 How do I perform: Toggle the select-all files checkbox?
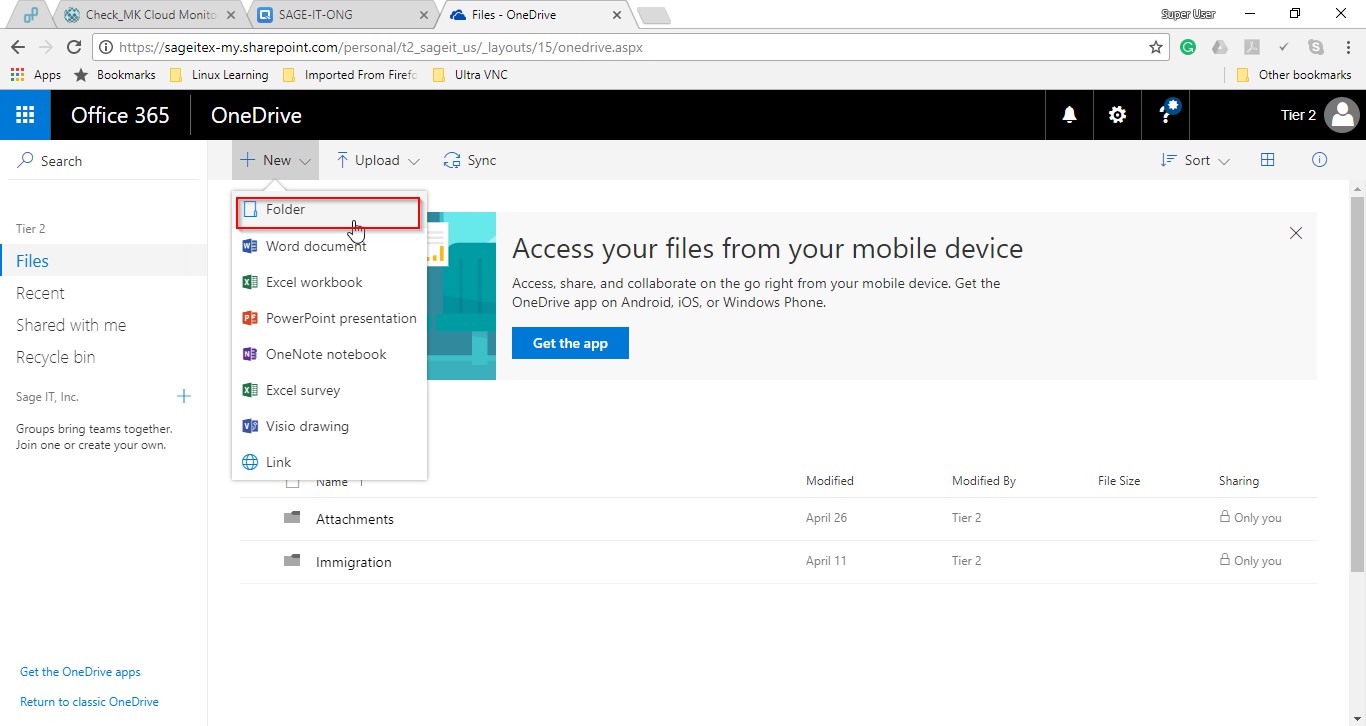(292, 482)
